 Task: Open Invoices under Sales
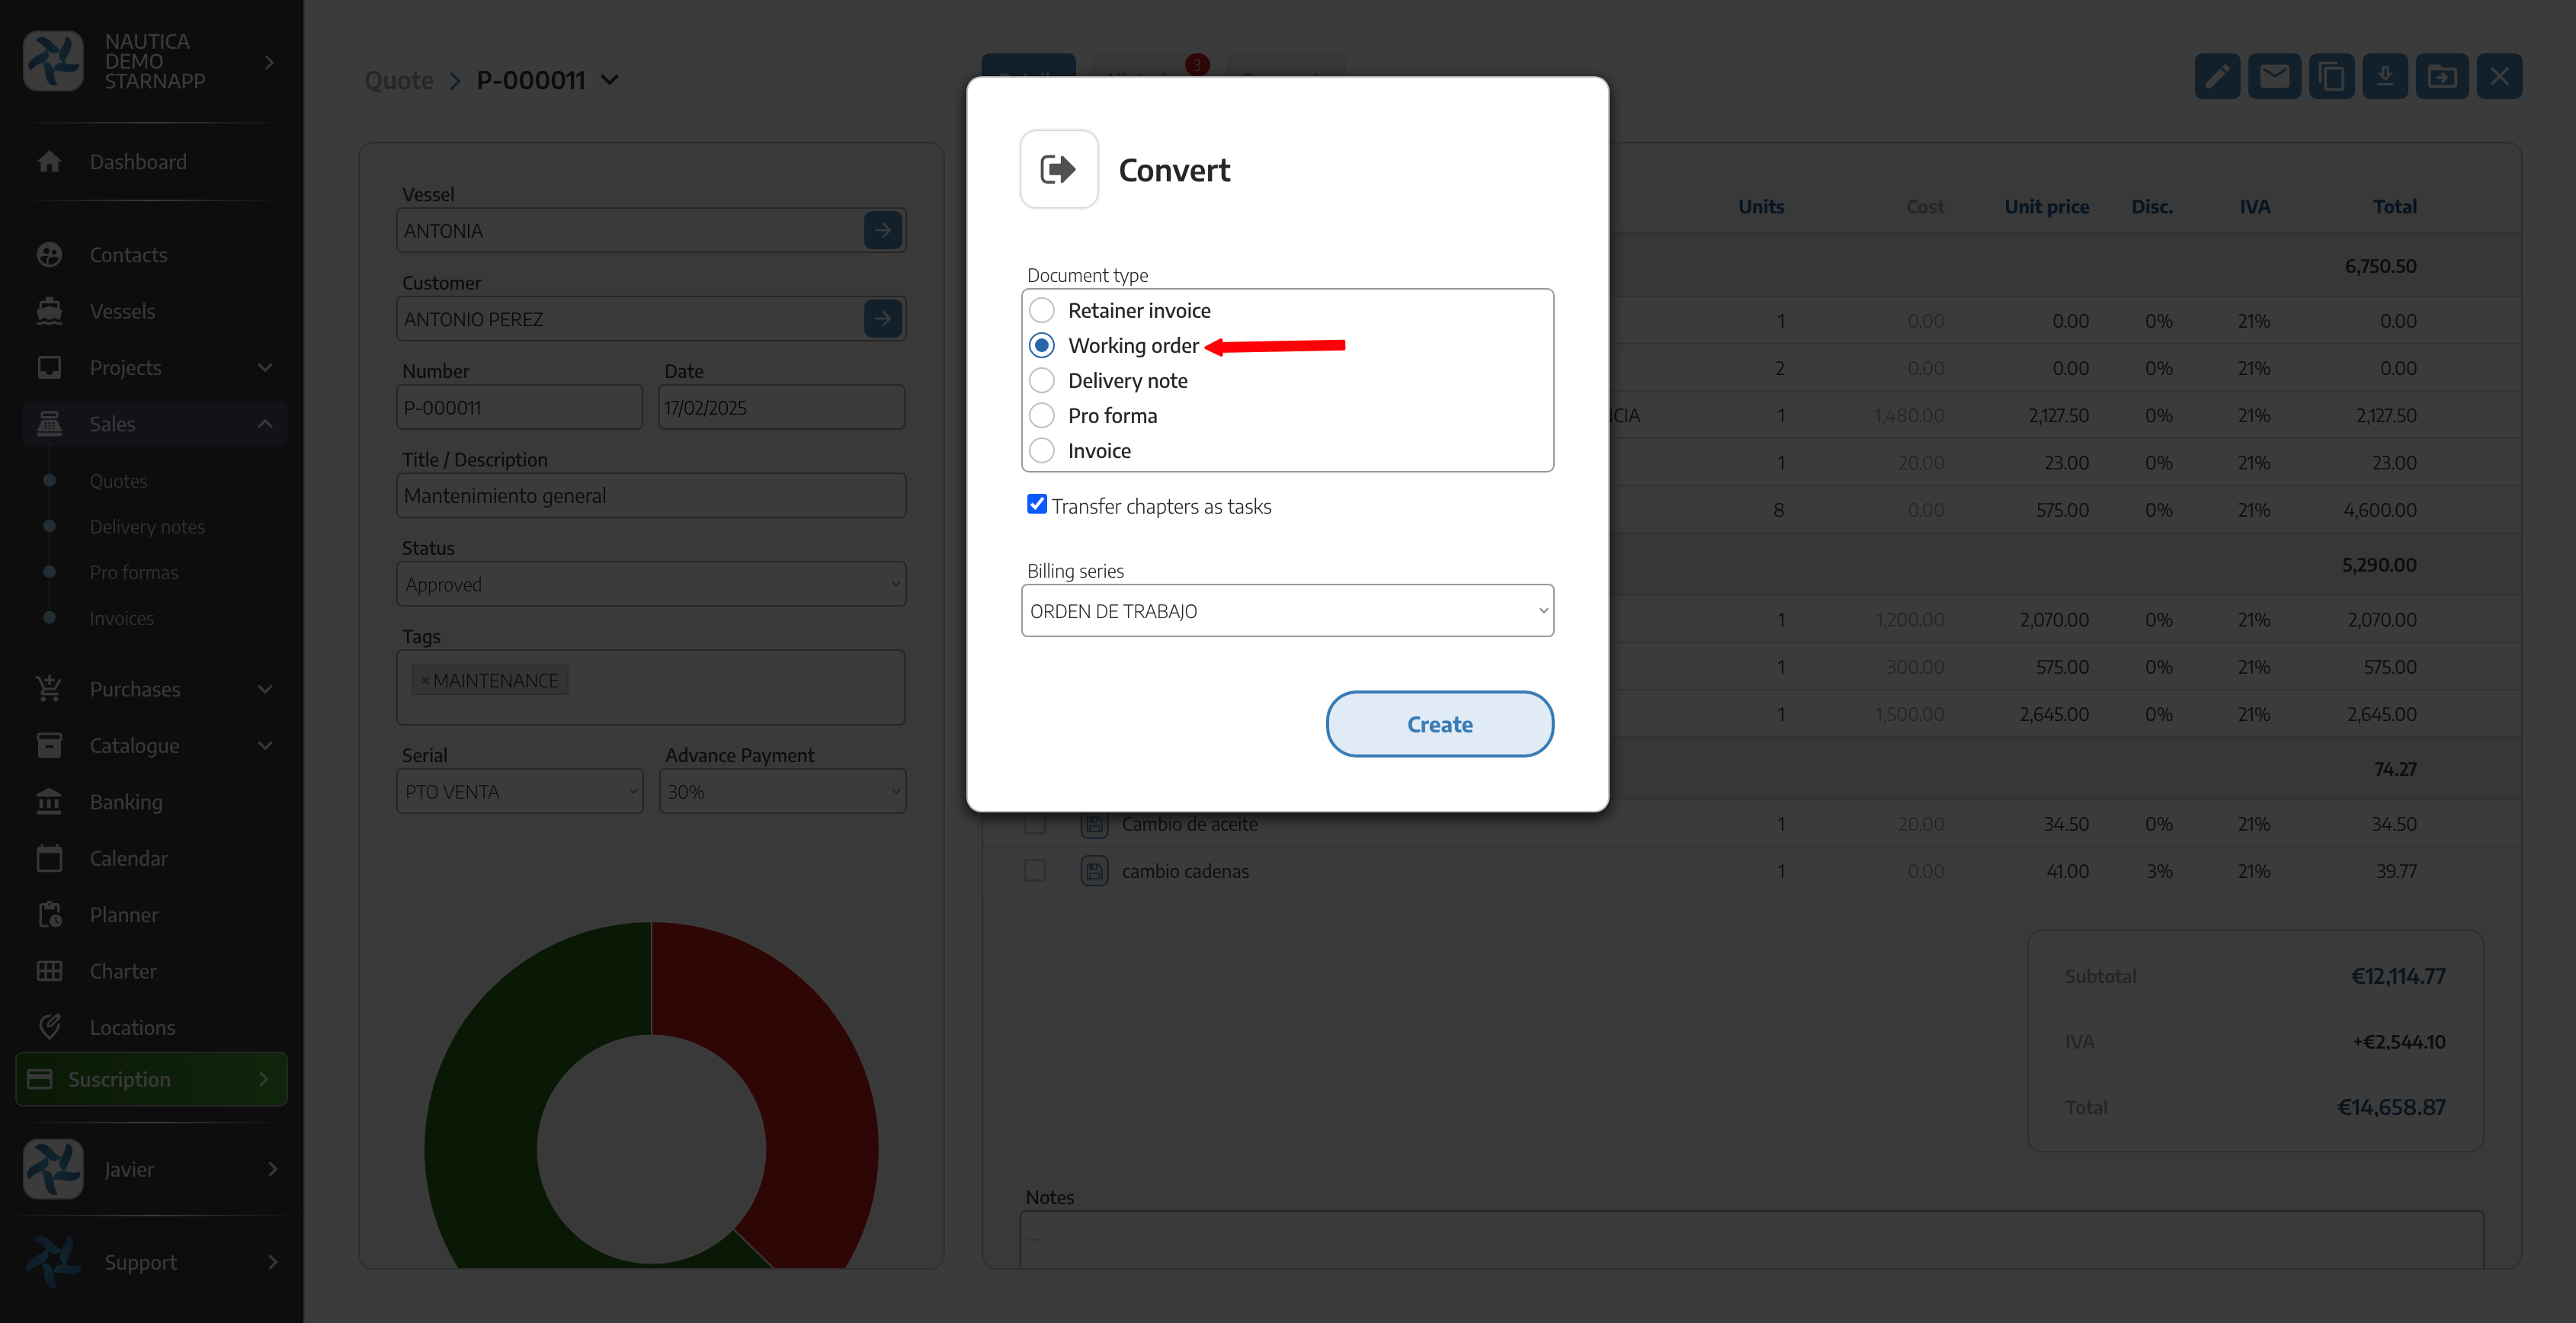point(121,619)
